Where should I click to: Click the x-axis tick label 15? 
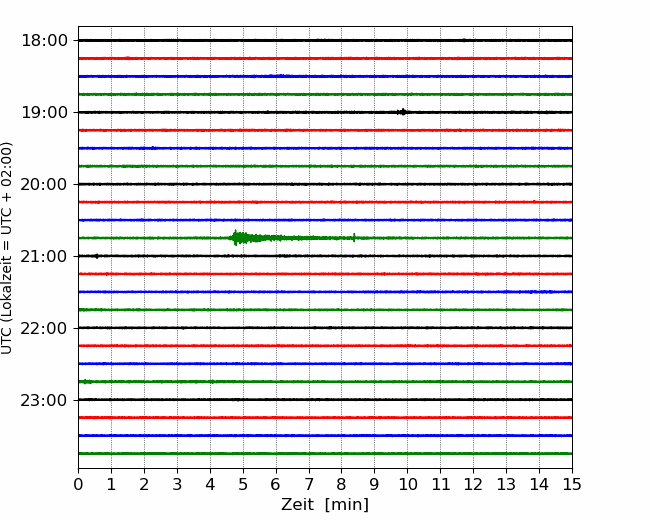tap(572, 484)
